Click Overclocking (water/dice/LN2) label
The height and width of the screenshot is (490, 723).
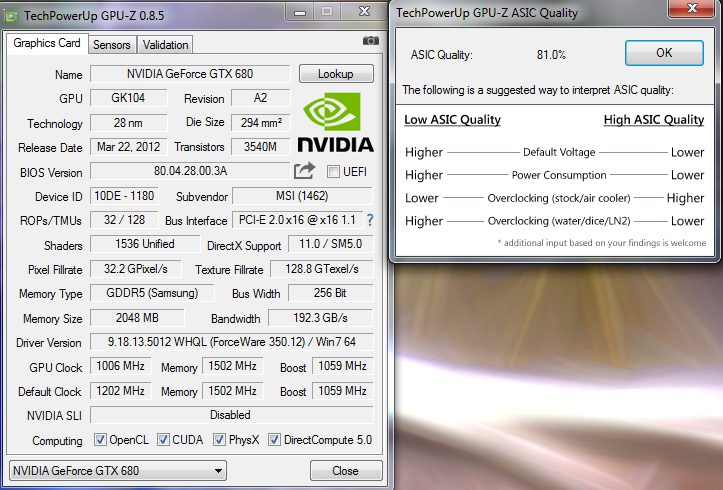click(x=559, y=221)
